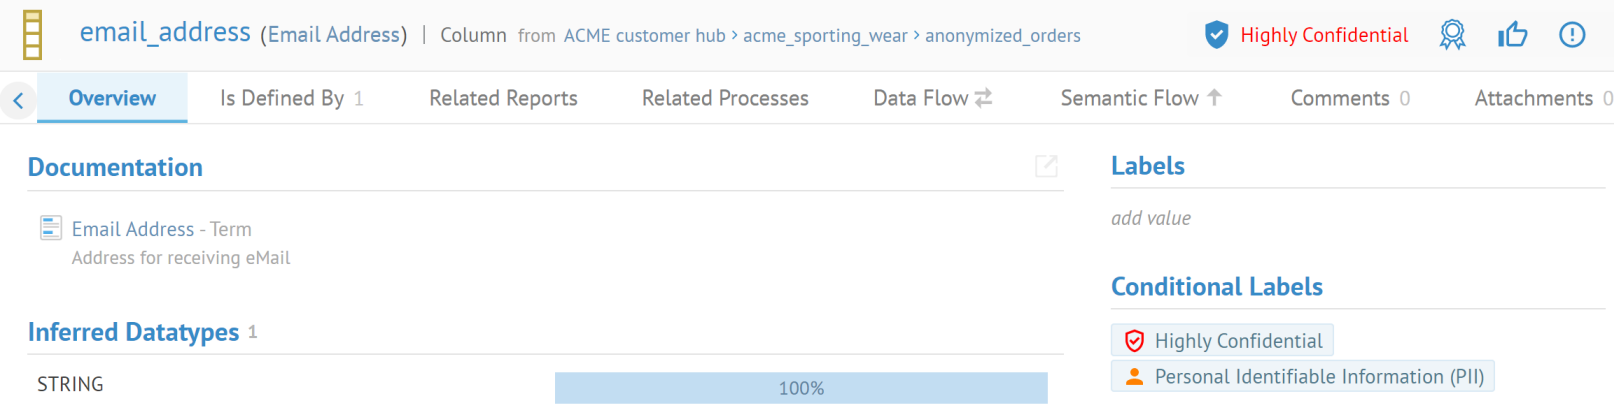The height and width of the screenshot is (417, 1614).
Task: Open the Comments tab
Action: coord(1349,98)
